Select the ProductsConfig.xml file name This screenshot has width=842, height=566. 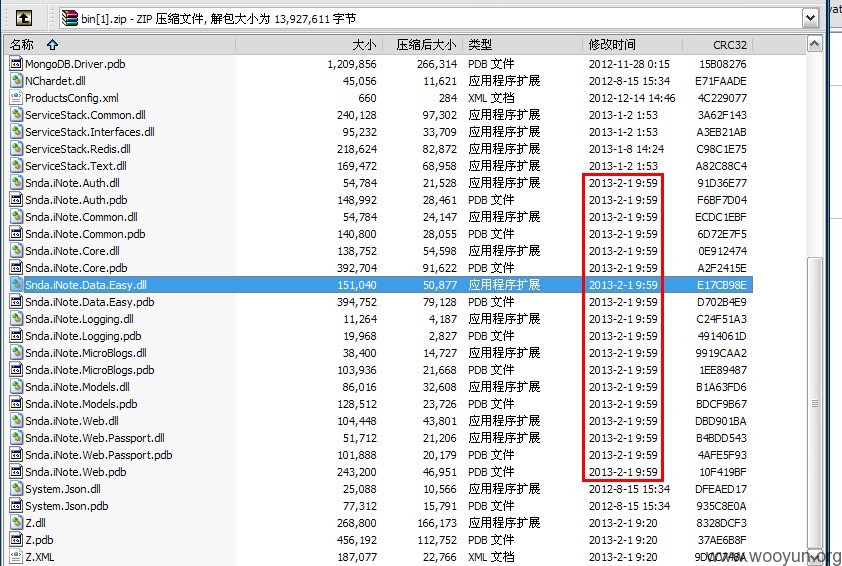[72, 98]
